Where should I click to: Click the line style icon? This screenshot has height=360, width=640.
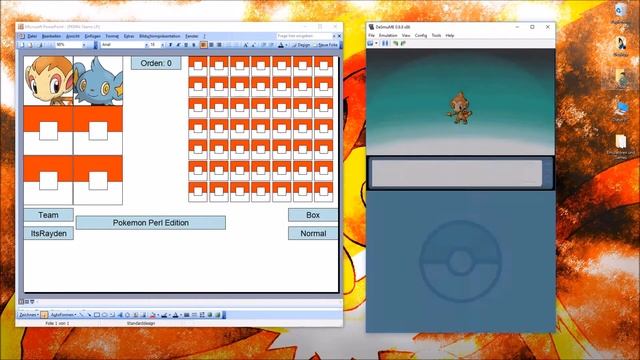click(187, 315)
